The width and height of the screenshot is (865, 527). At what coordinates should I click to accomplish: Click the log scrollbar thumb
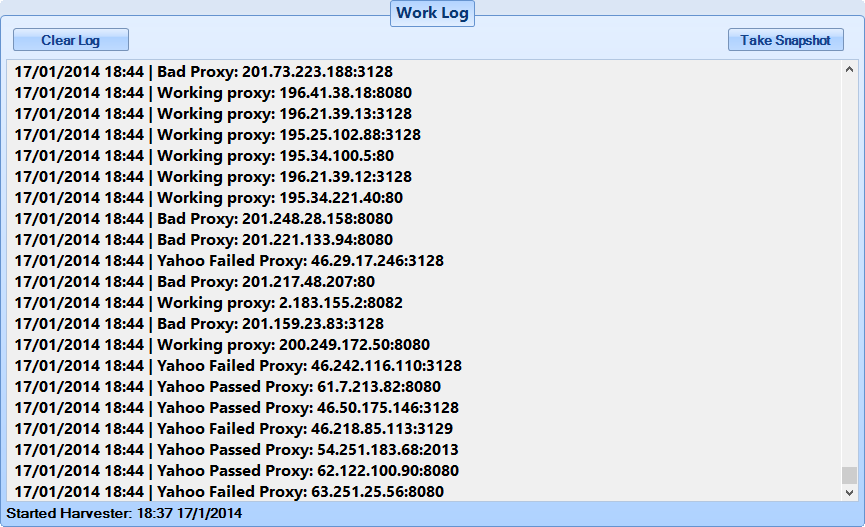coord(849,475)
